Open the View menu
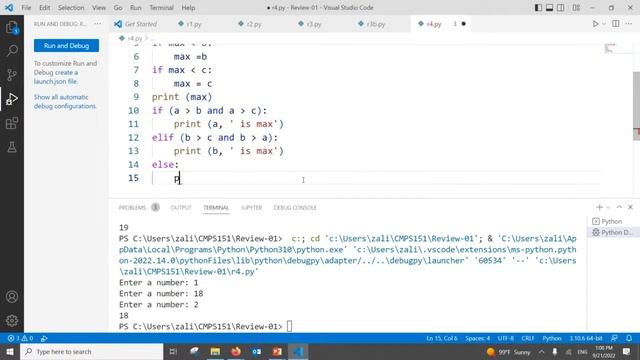Viewport: 640px width, 360px height. point(99,8)
